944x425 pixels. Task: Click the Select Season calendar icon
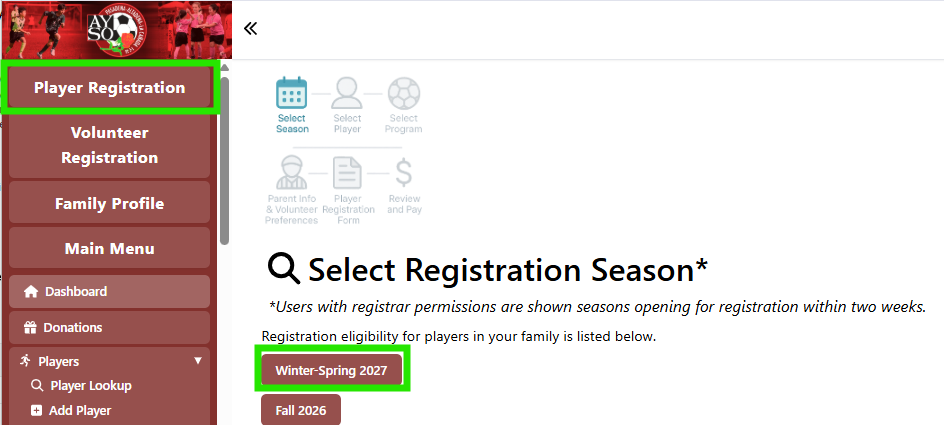pos(292,93)
